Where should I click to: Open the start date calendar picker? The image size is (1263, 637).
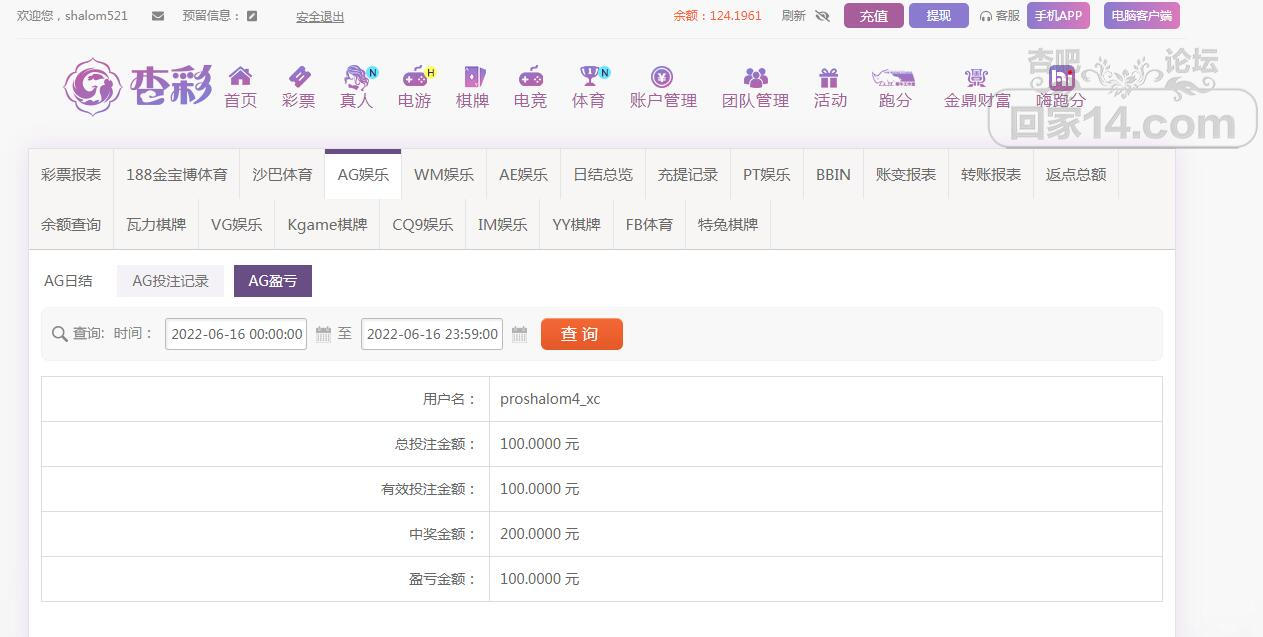tap(323, 334)
